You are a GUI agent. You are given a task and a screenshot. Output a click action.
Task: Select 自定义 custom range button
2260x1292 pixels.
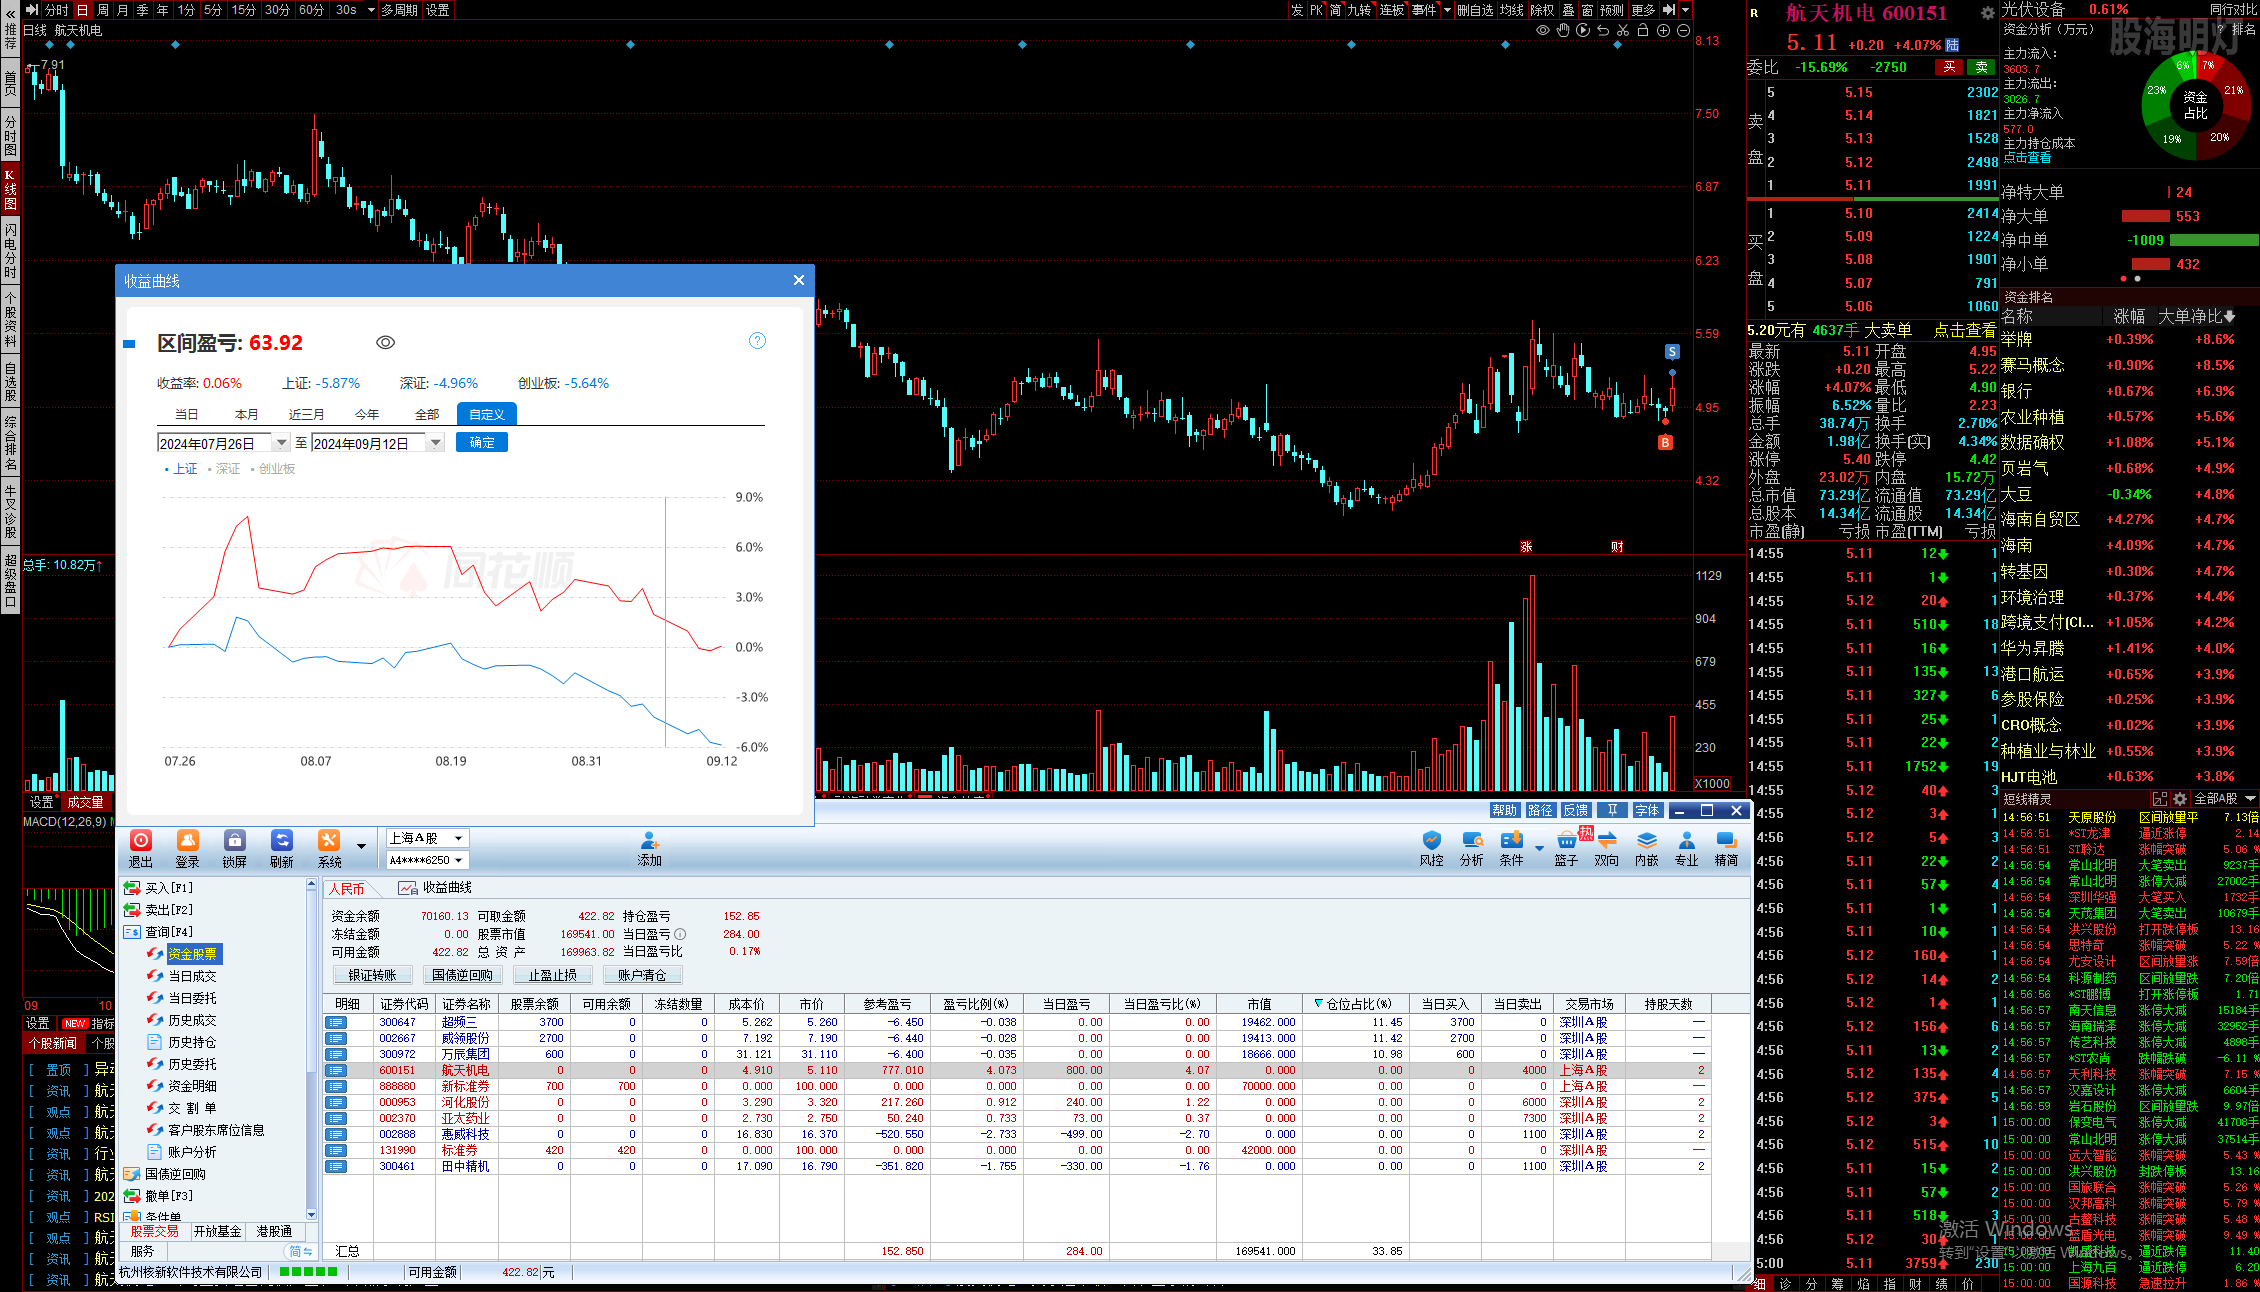(x=487, y=414)
